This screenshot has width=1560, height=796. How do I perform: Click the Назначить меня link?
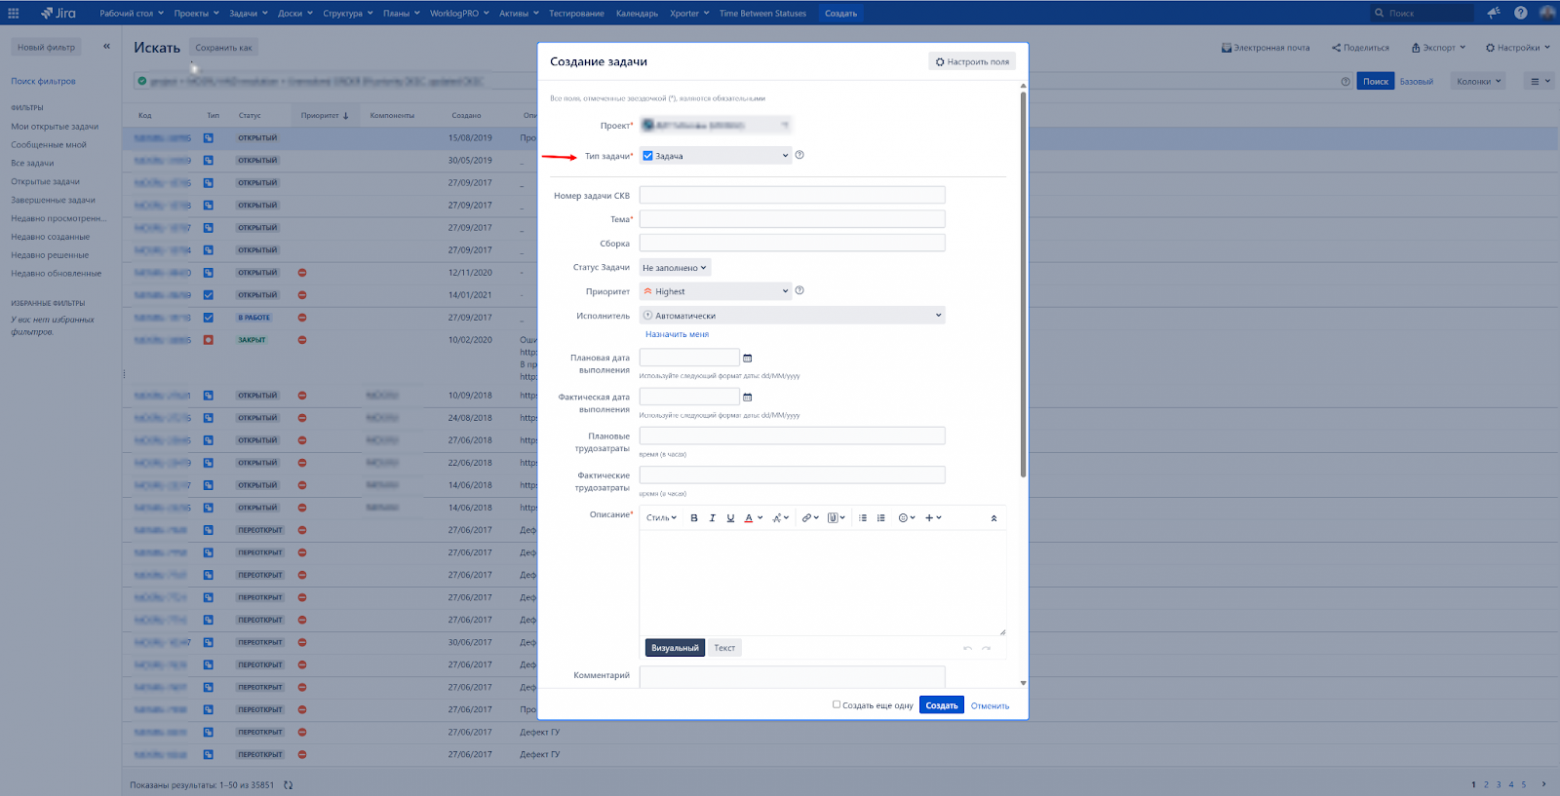[x=677, y=333]
